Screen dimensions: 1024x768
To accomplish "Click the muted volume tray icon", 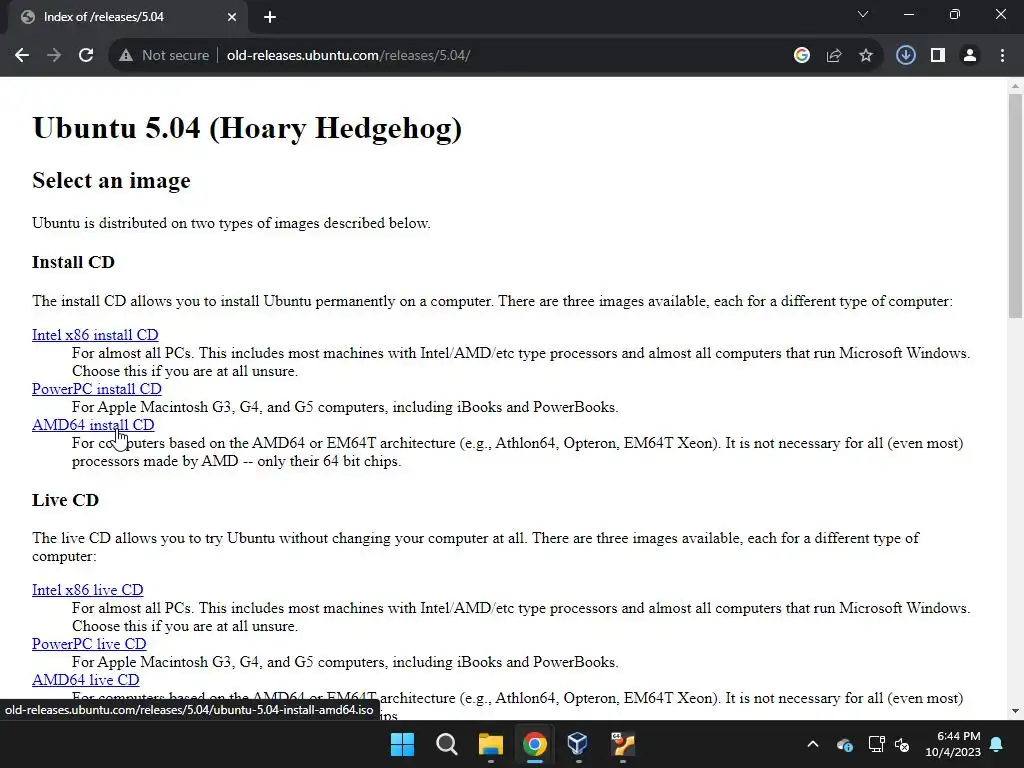I will [902, 744].
